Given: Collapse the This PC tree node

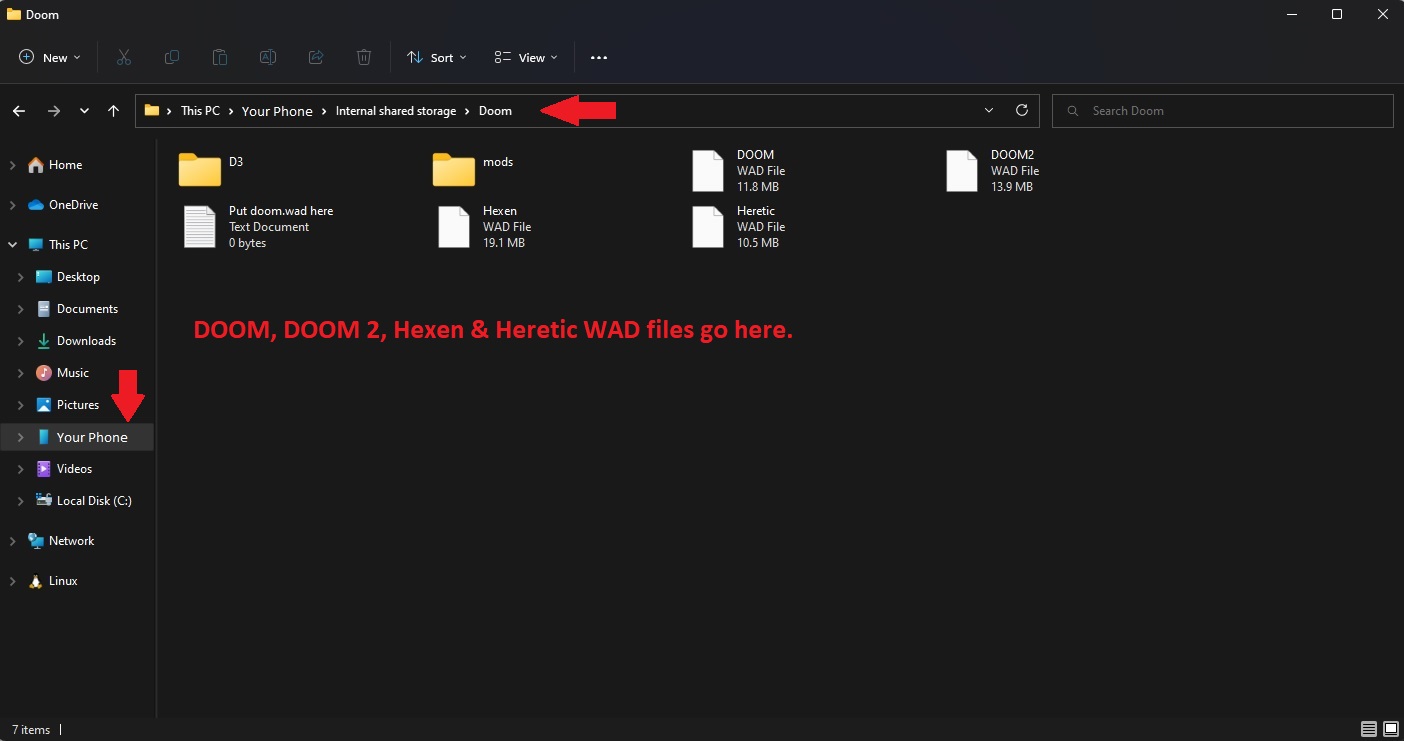Looking at the screenshot, I should (13, 245).
